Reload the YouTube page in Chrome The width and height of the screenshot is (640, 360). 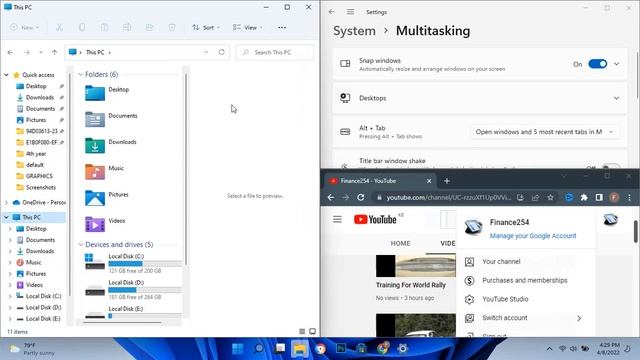pyautogui.click(x=360, y=198)
